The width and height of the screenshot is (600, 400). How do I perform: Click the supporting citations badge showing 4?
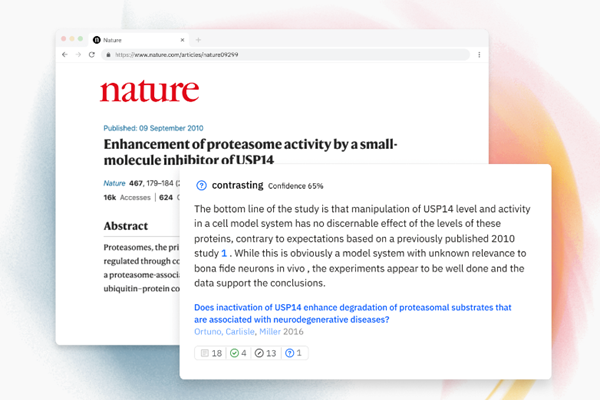coord(238,353)
